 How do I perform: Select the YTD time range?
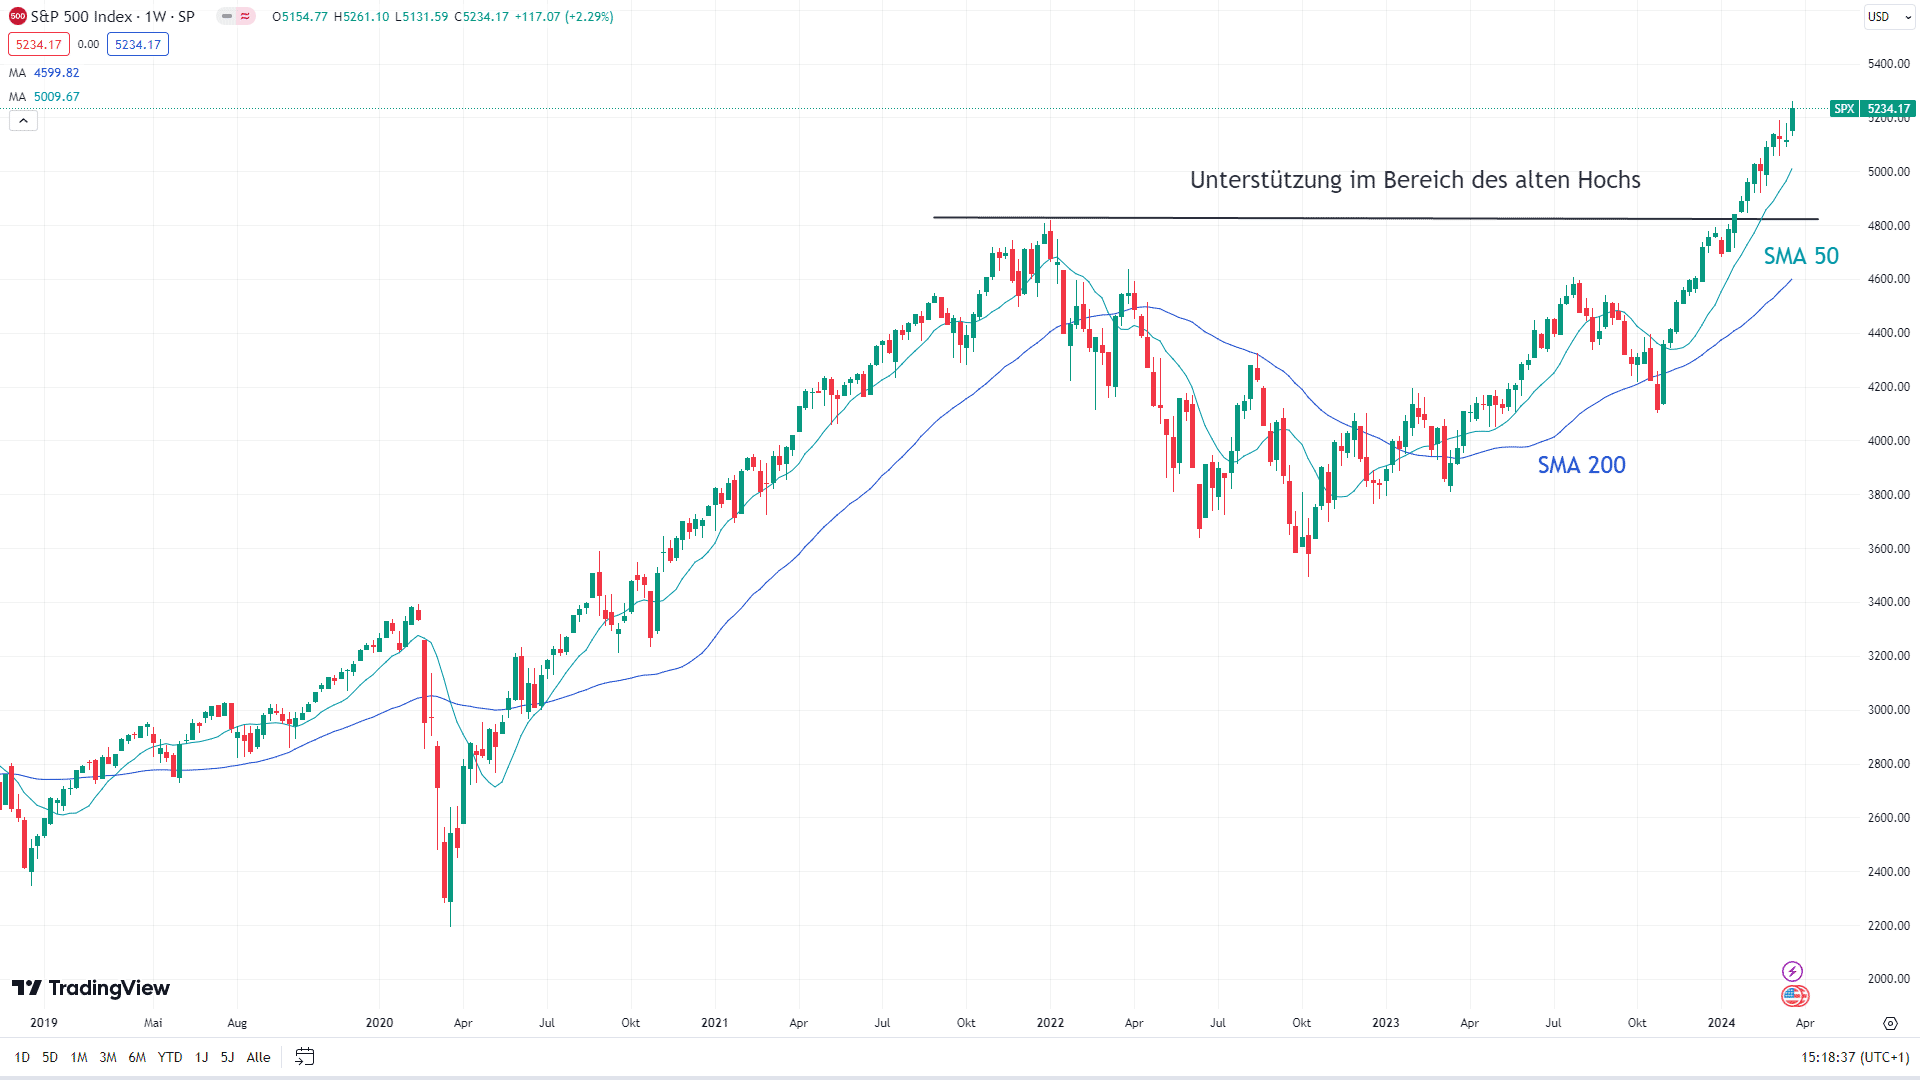pyautogui.click(x=170, y=1057)
